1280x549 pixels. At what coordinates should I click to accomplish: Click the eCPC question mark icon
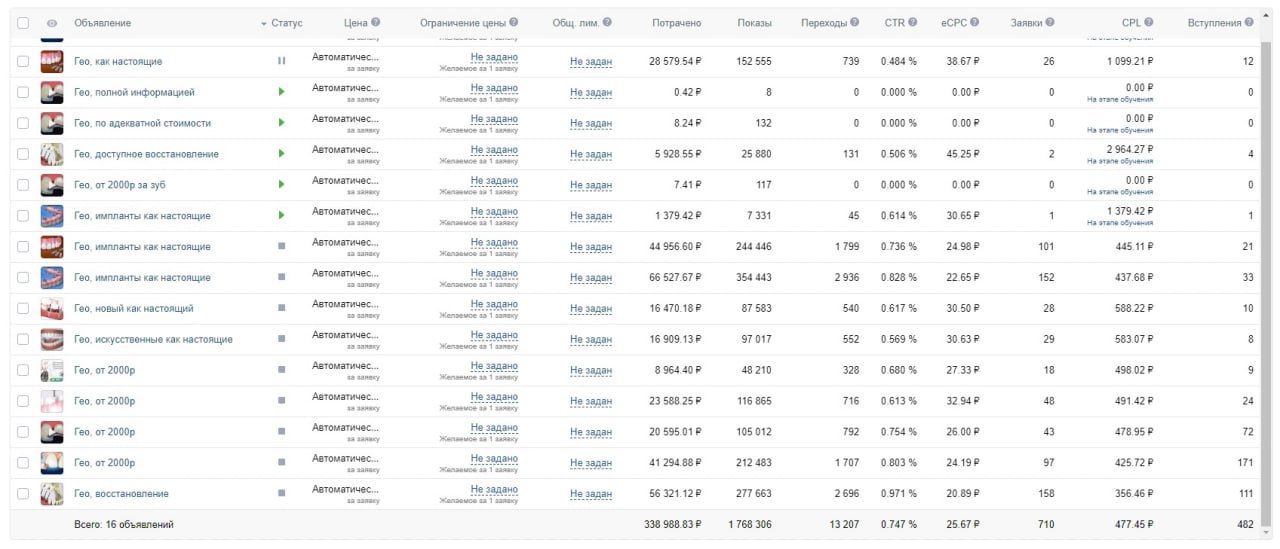974,22
